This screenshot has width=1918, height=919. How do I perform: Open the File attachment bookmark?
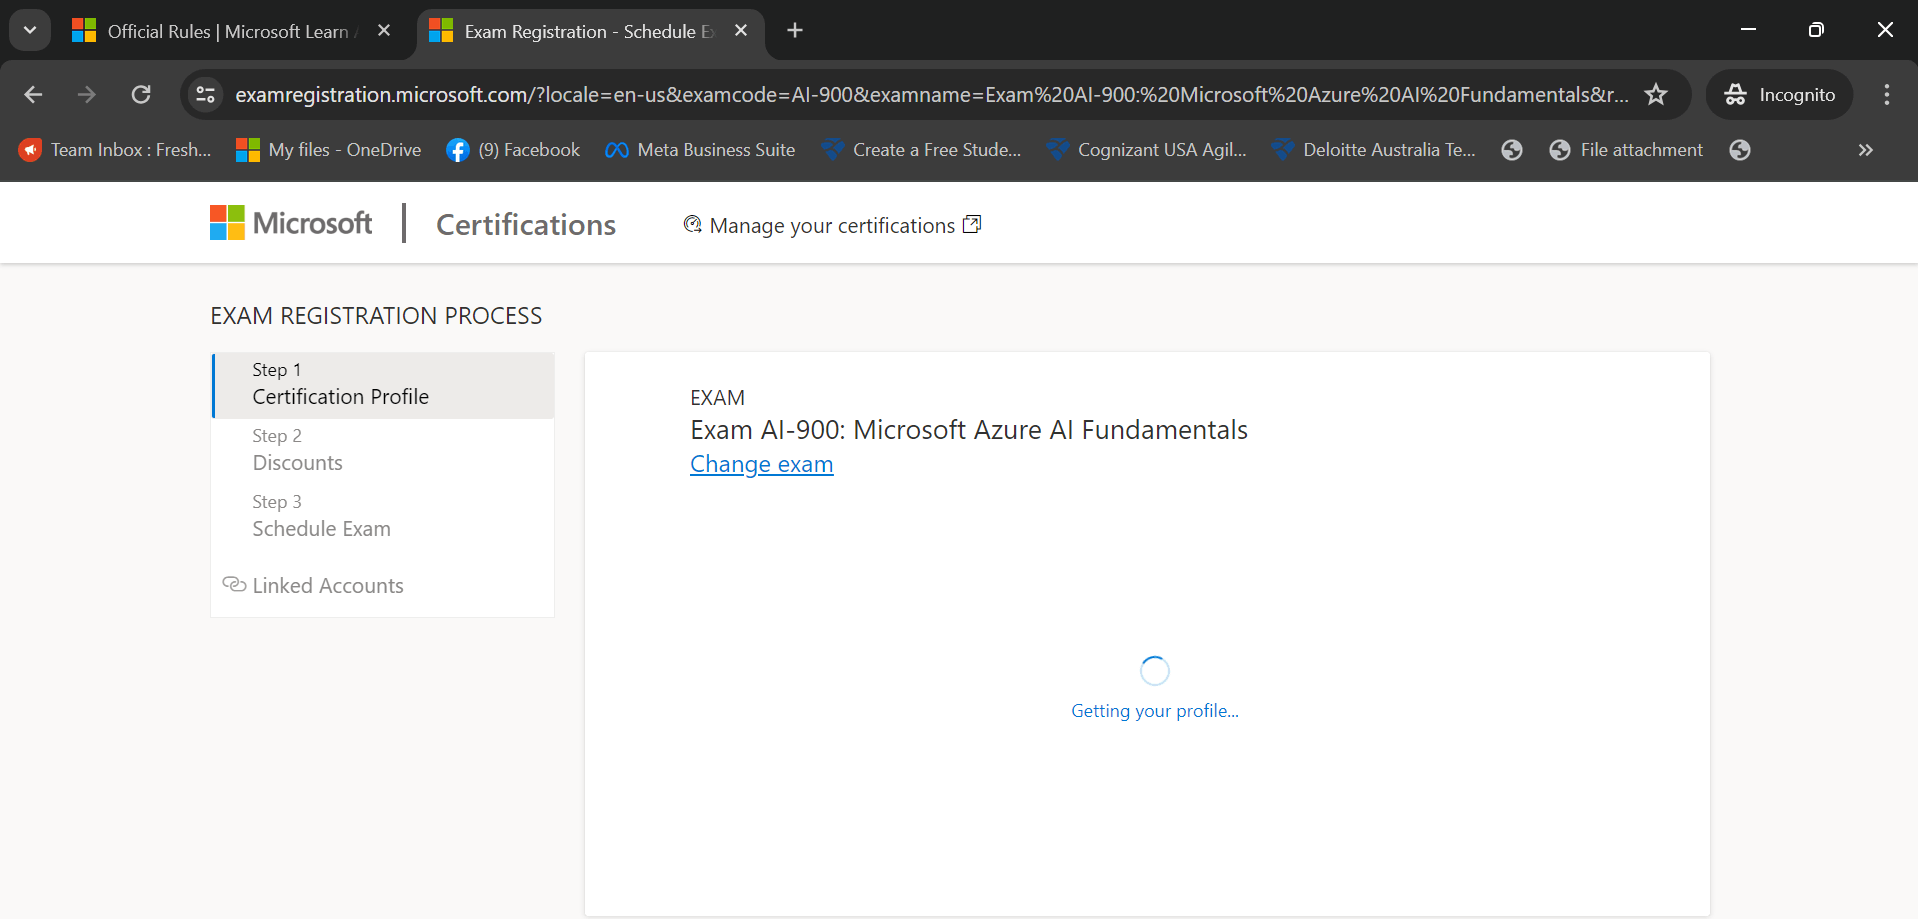[1626, 150]
